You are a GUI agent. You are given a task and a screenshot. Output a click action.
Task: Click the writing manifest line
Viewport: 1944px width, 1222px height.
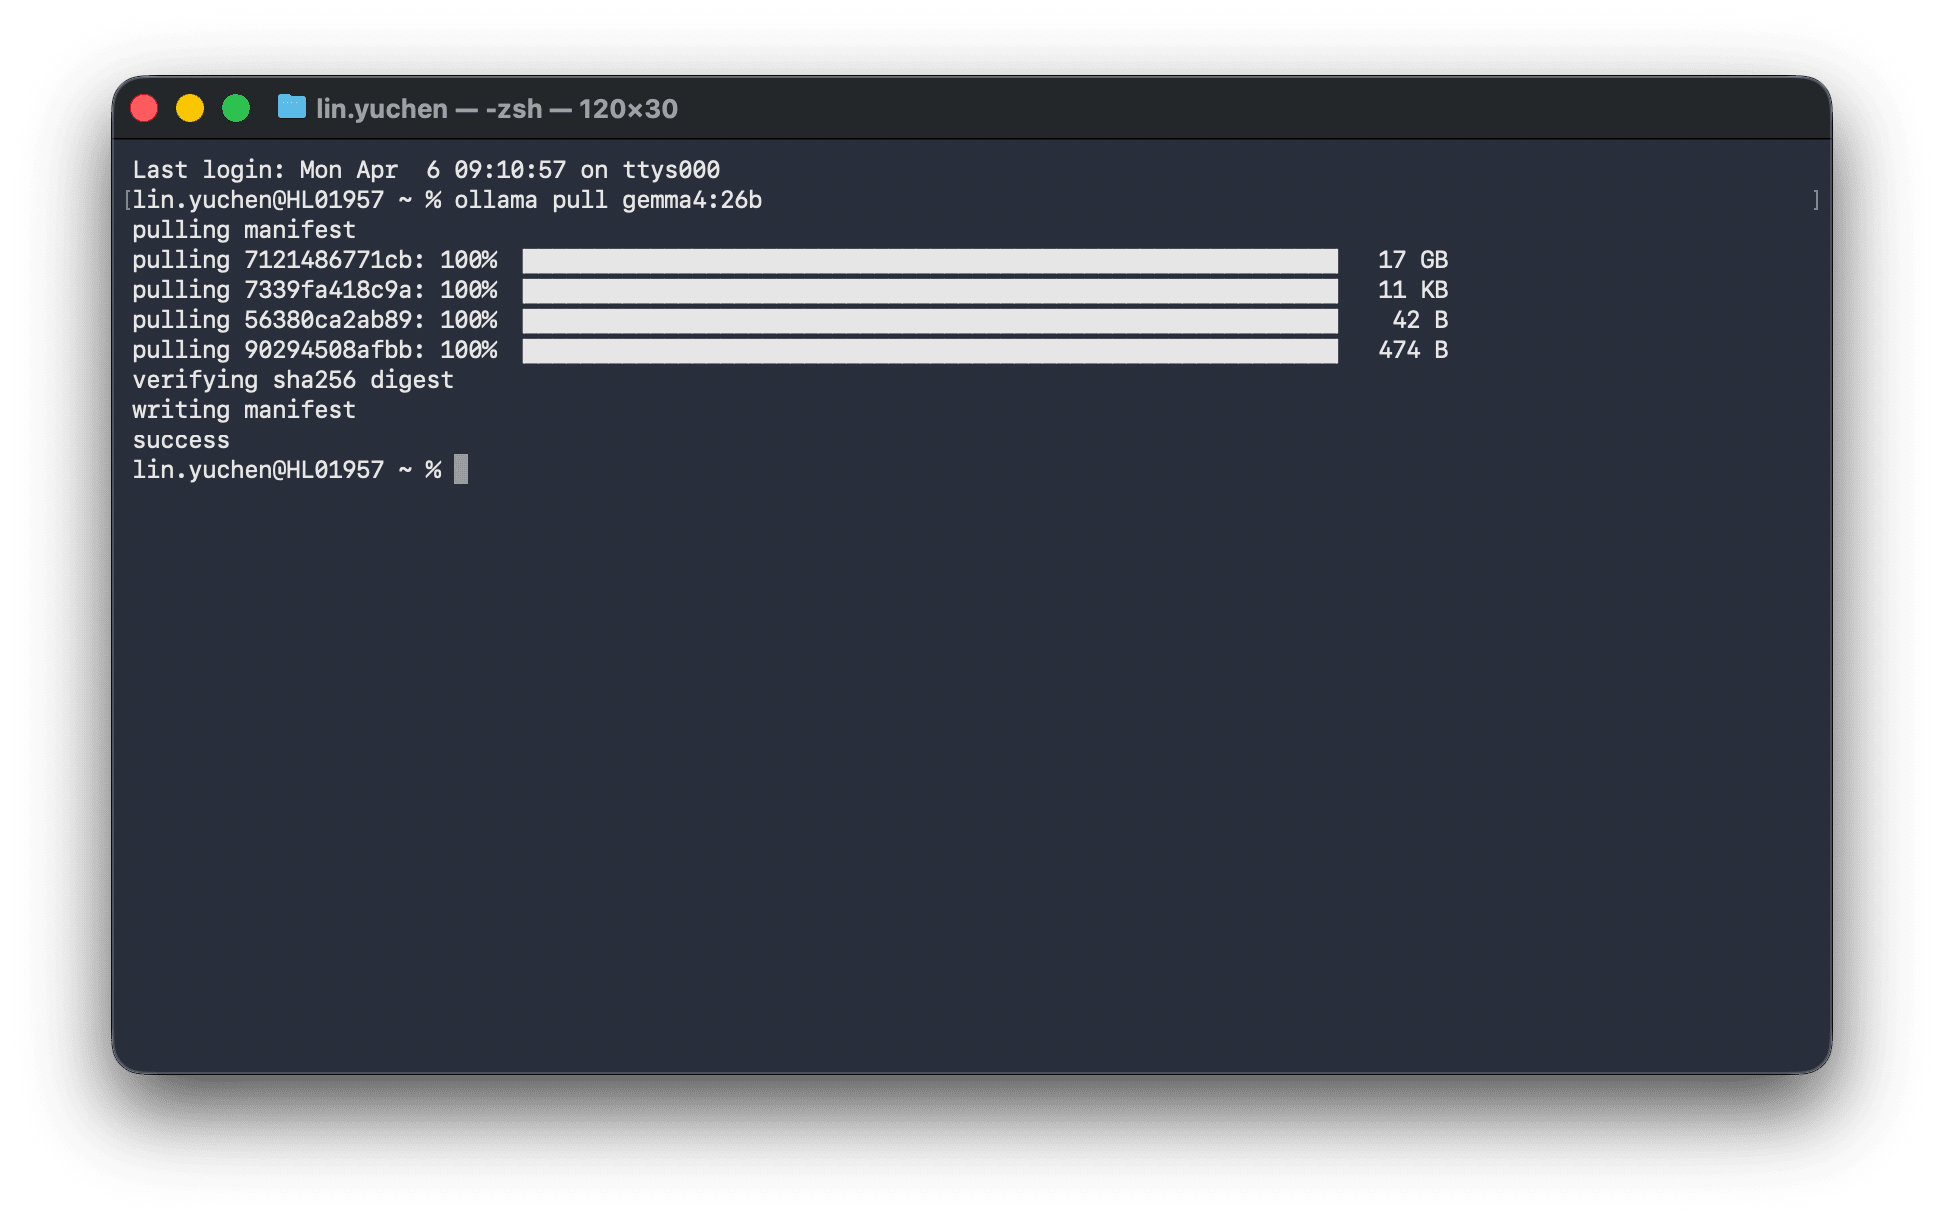point(243,410)
